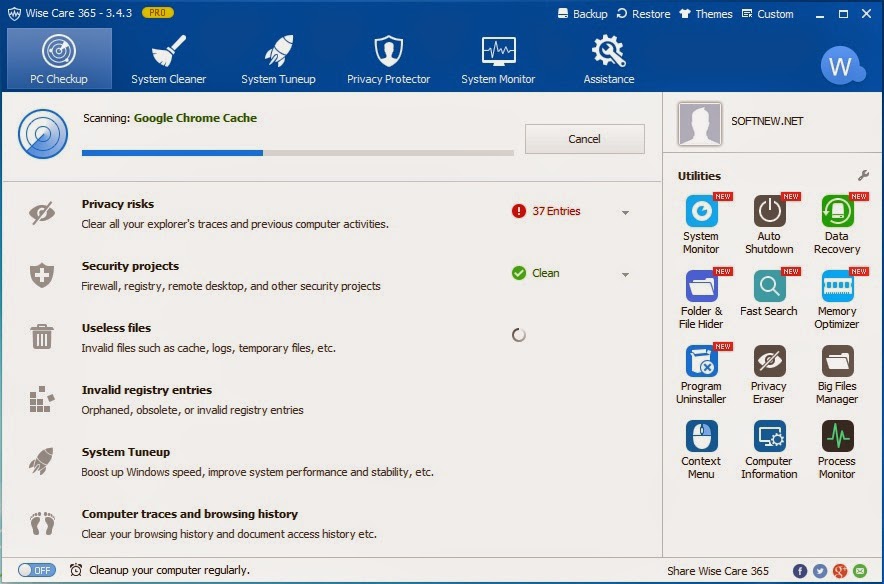Click 'Cleanup your computer regularly.' text

click(x=169, y=570)
